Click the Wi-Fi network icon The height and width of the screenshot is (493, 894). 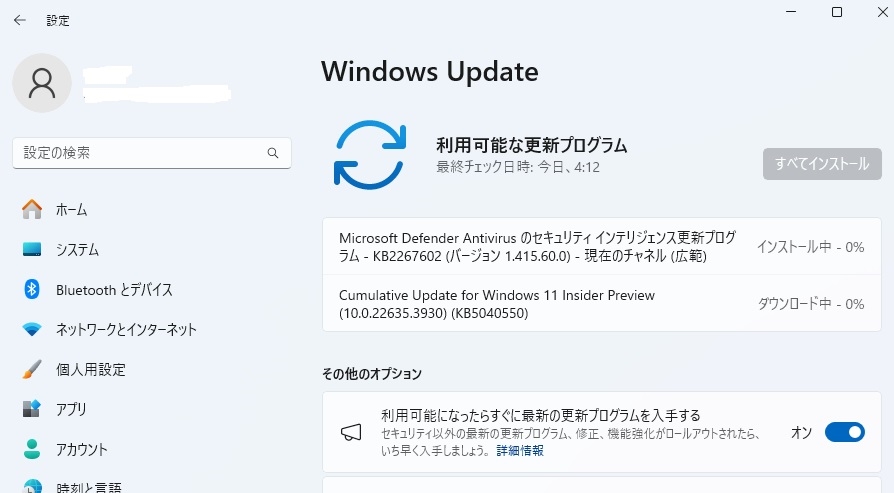(x=32, y=329)
